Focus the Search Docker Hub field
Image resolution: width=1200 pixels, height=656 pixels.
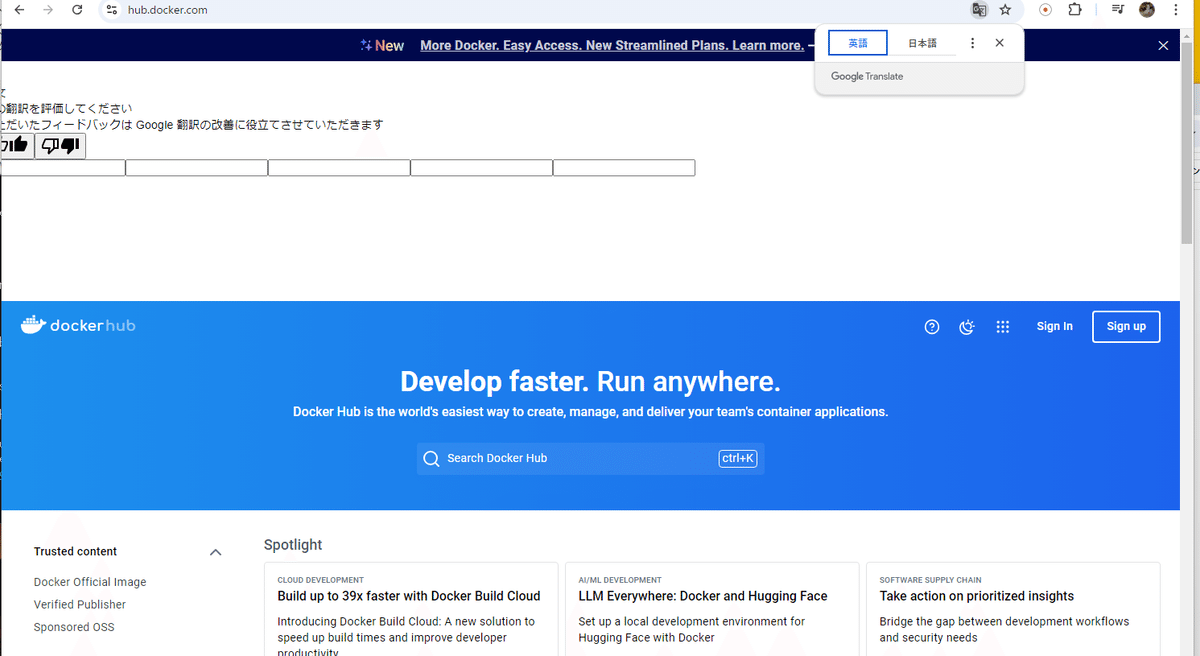(590, 459)
